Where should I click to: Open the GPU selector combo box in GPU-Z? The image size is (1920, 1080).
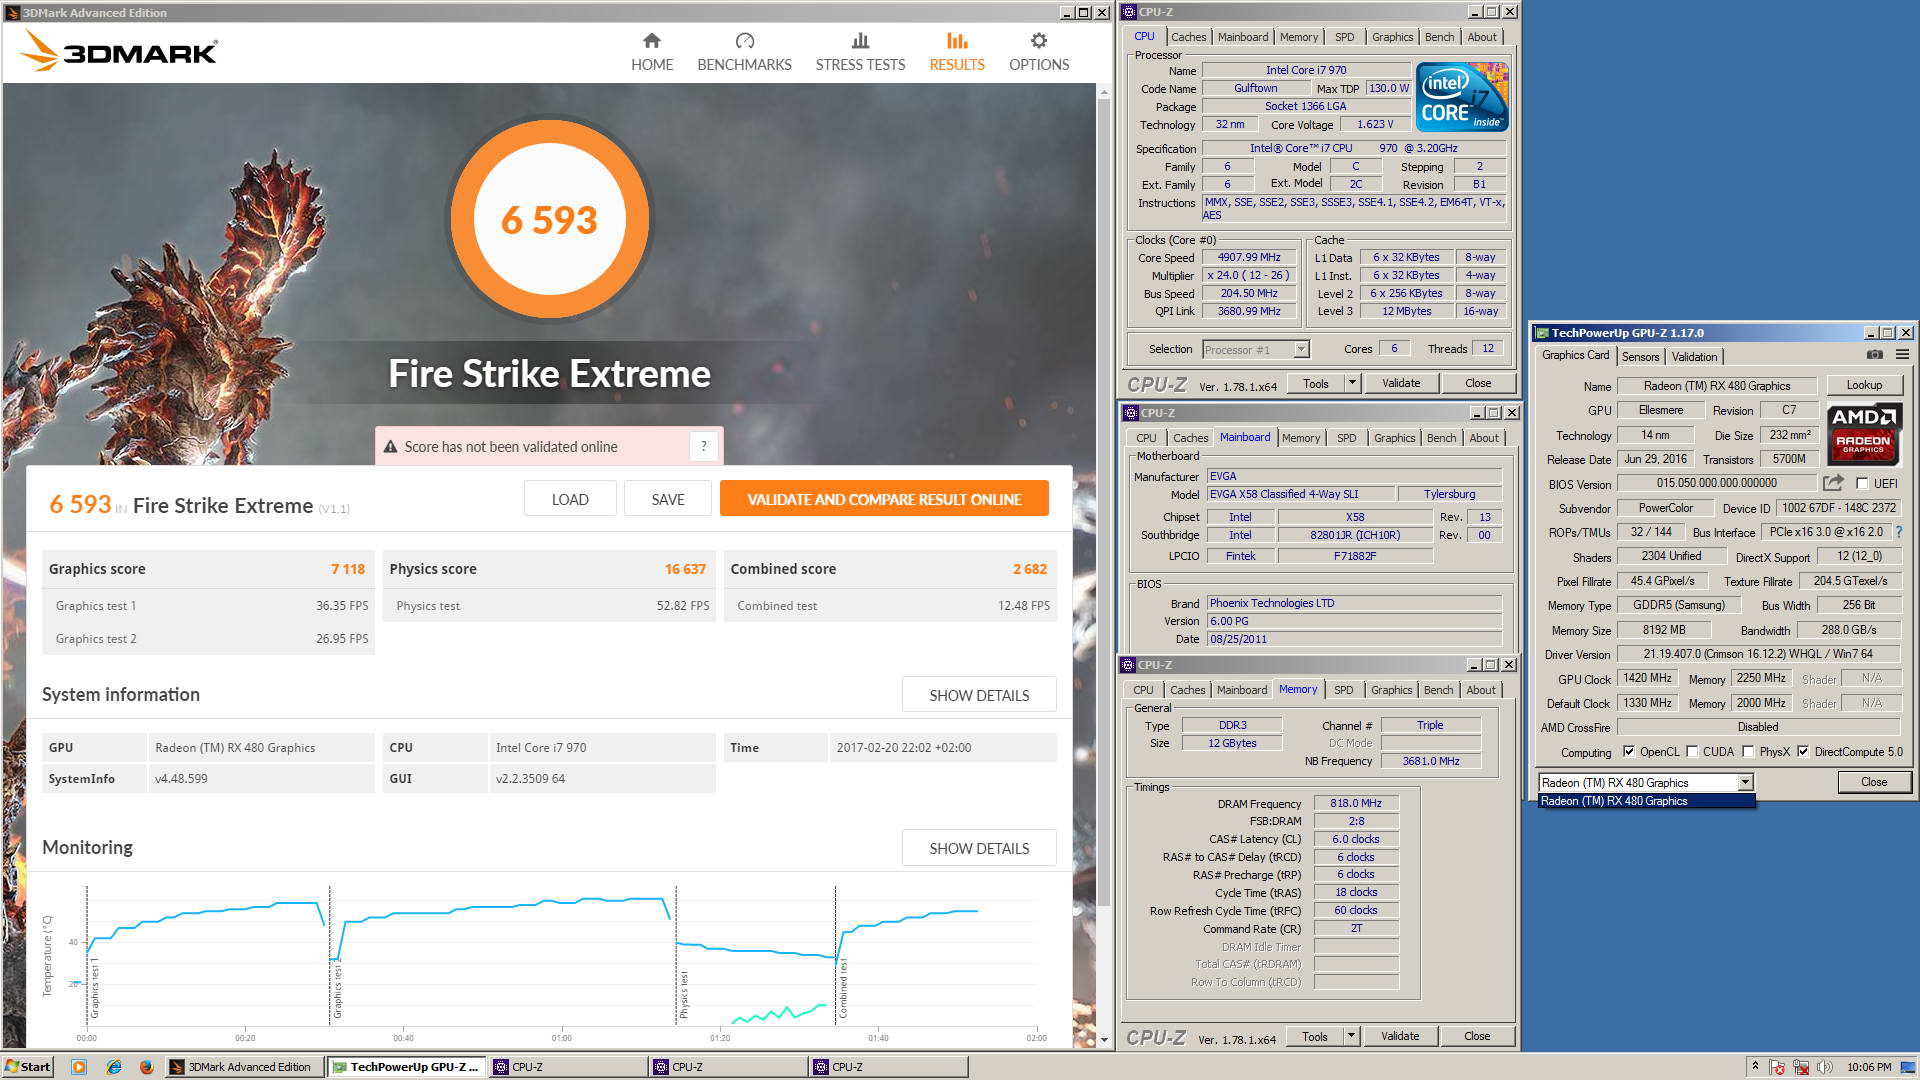[x=1646, y=782]
